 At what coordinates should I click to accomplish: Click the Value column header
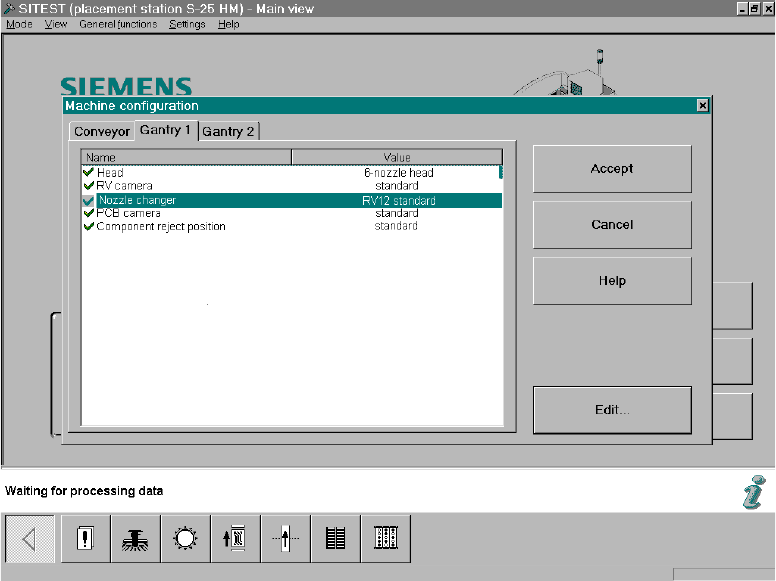click(397, 157)
